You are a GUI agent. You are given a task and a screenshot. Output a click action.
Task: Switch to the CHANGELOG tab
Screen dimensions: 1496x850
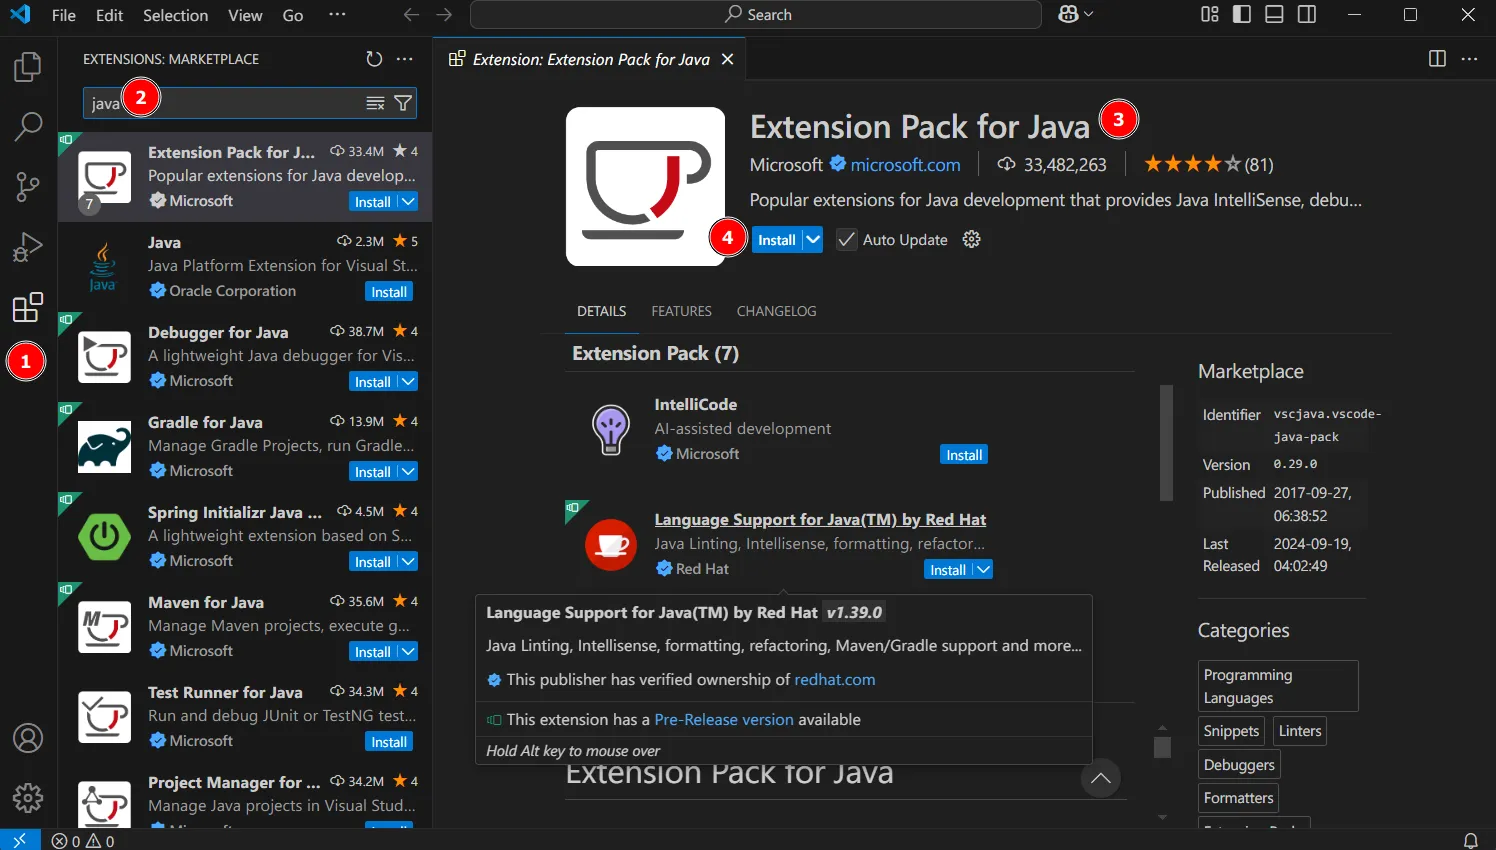point(776,311)
